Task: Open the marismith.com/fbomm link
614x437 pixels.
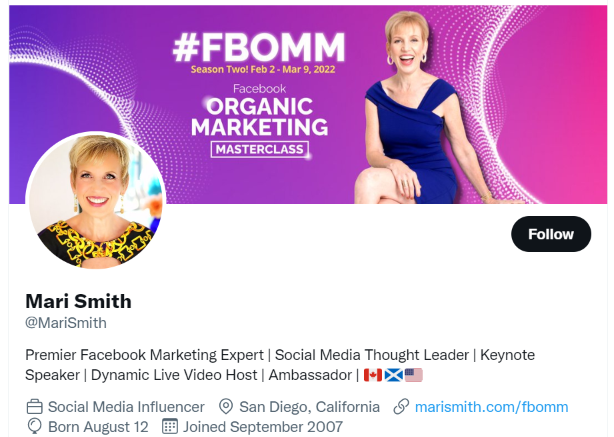Action: pos(491,407)
